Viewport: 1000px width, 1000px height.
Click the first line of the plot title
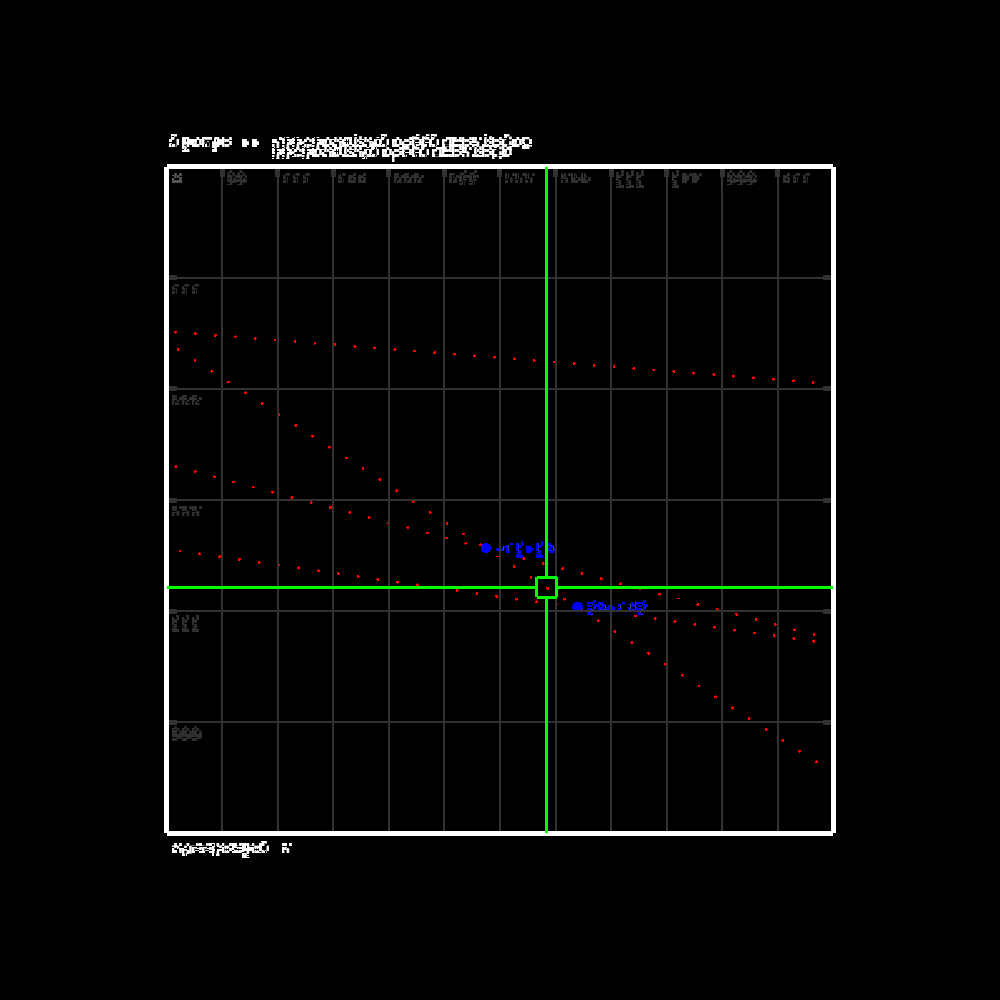[401, 141]
